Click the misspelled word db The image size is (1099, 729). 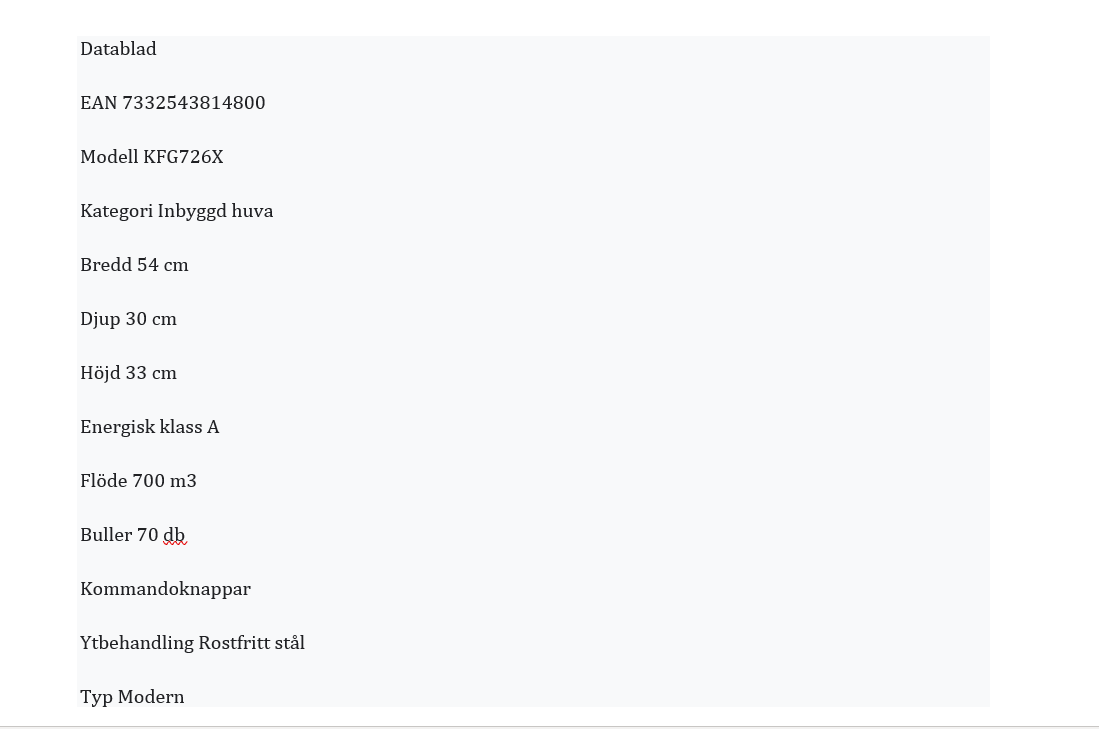tap(175, 535)
